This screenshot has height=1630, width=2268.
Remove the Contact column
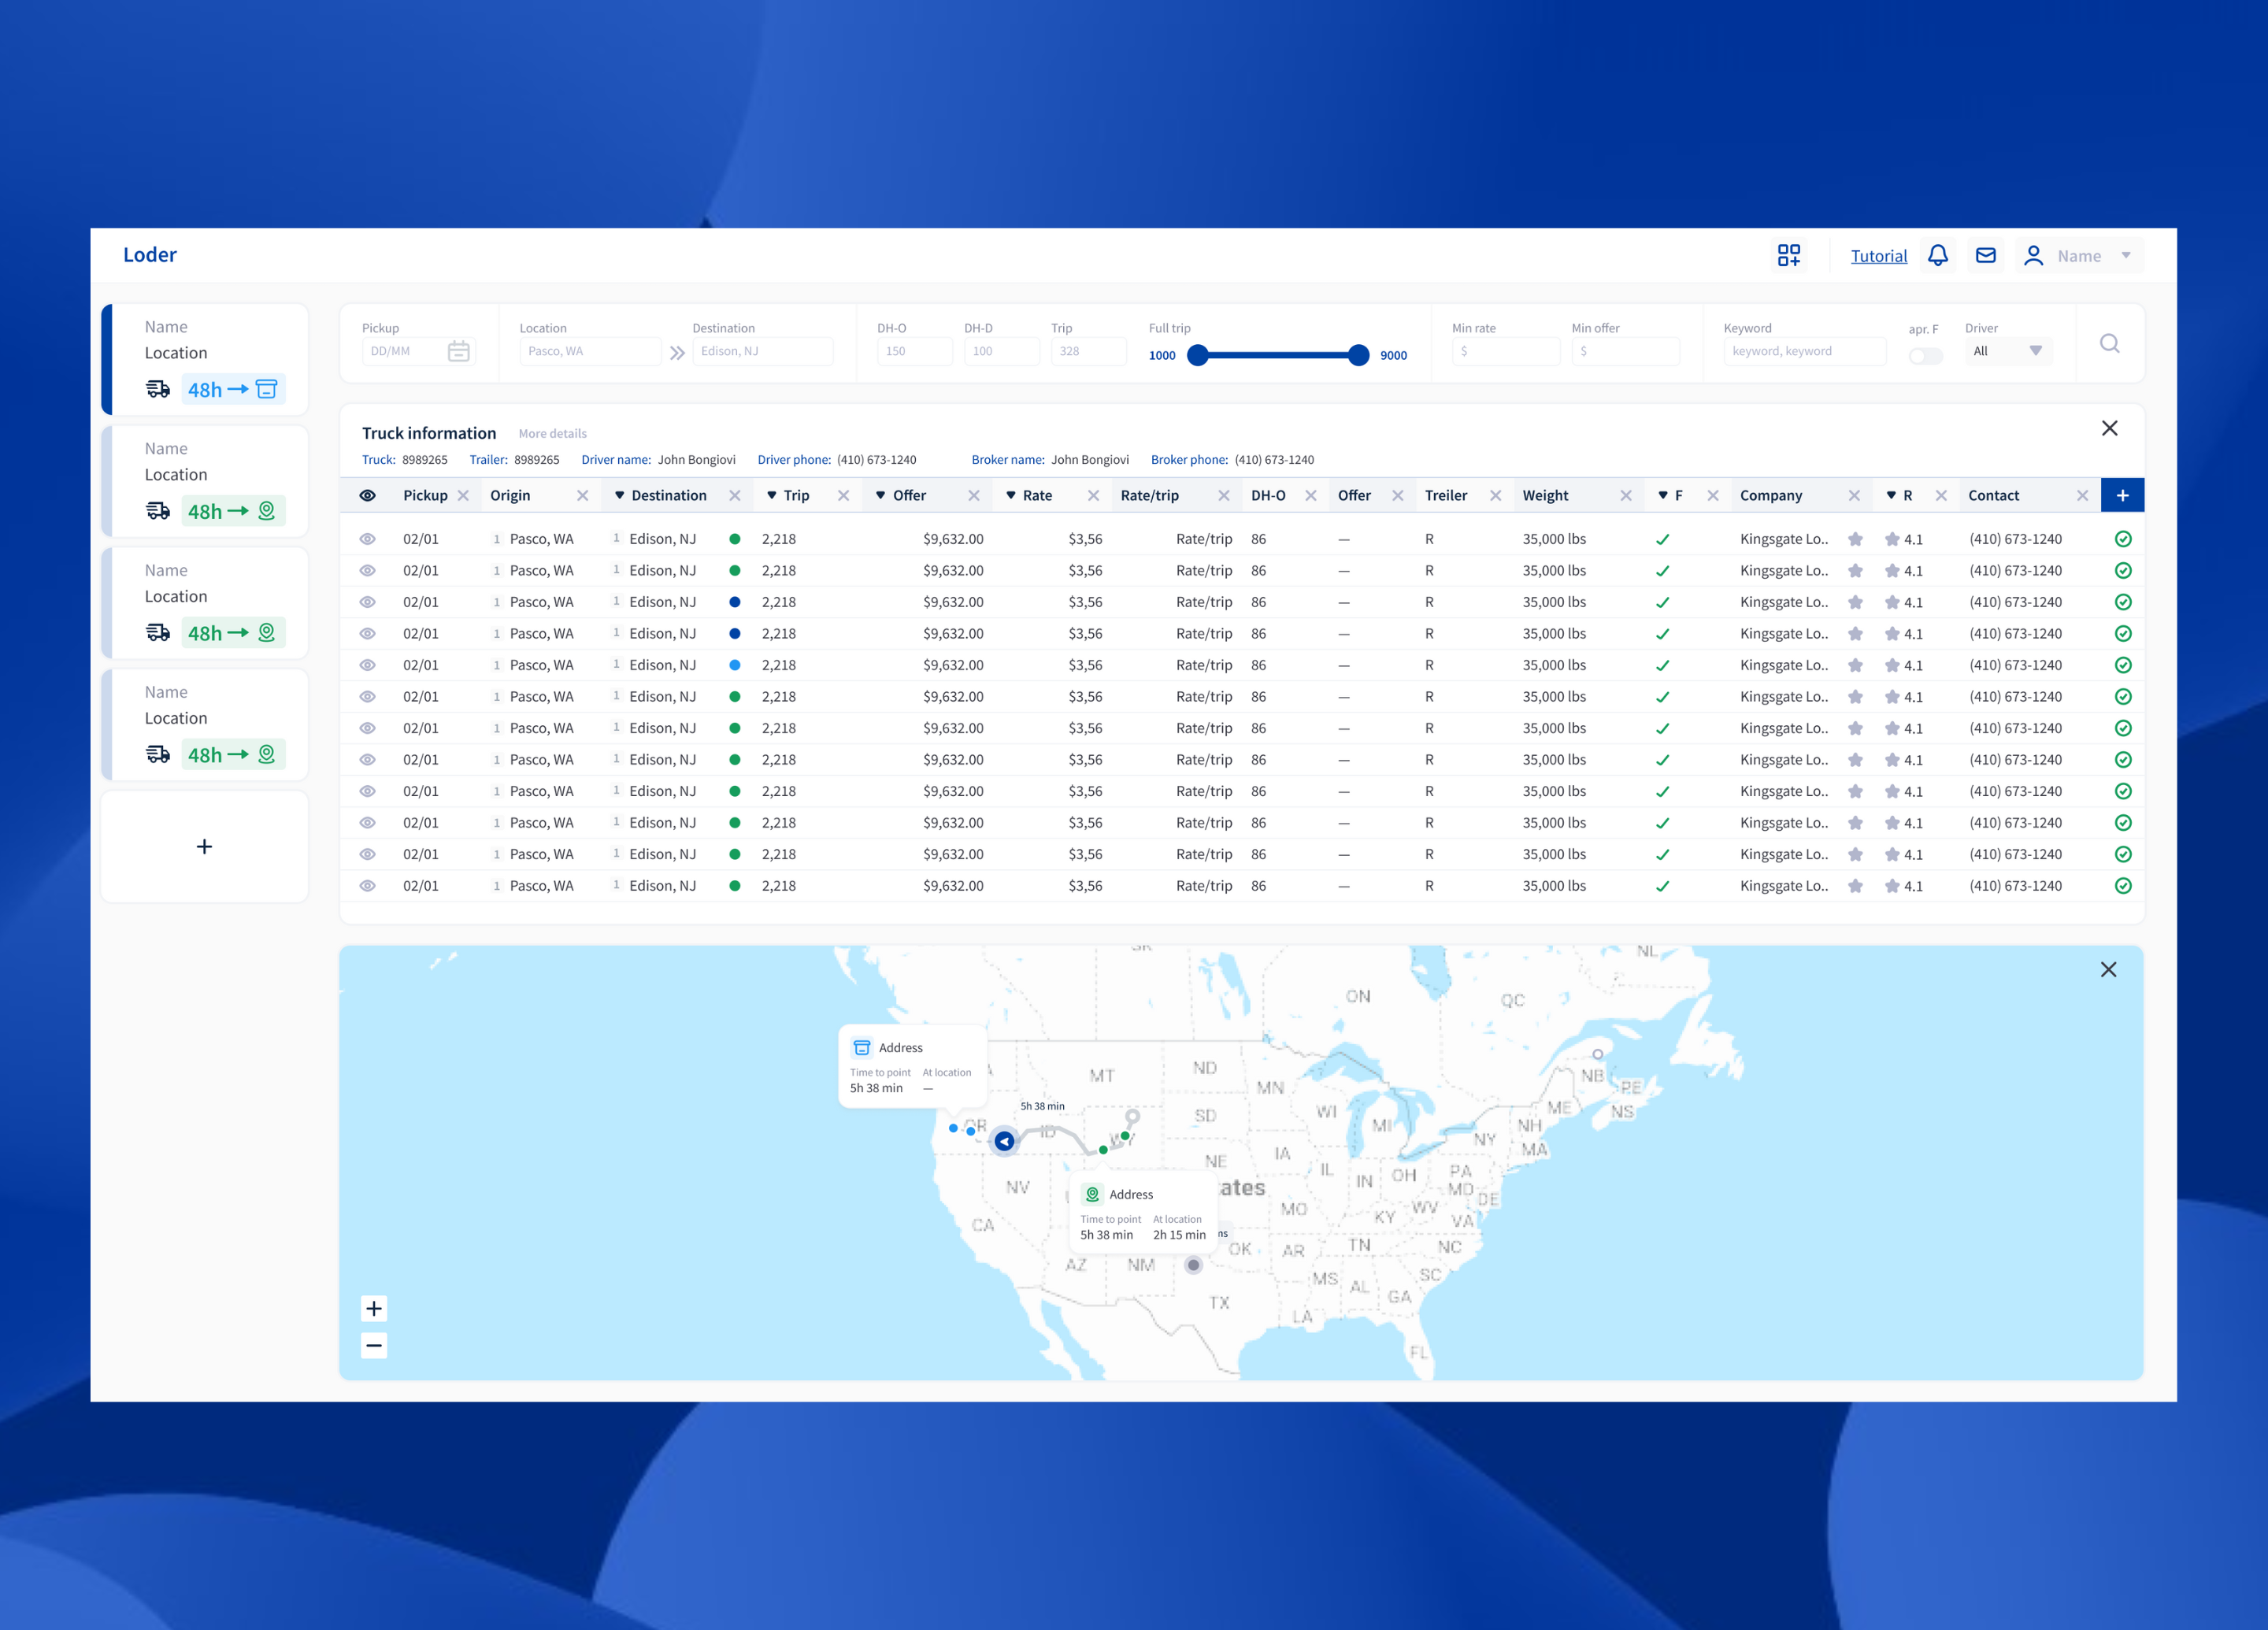click(x=2082, y=495)
